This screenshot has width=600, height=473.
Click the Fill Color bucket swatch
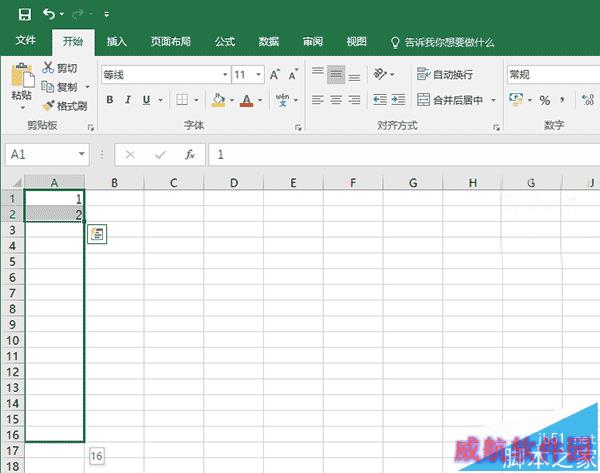(218, 100)
